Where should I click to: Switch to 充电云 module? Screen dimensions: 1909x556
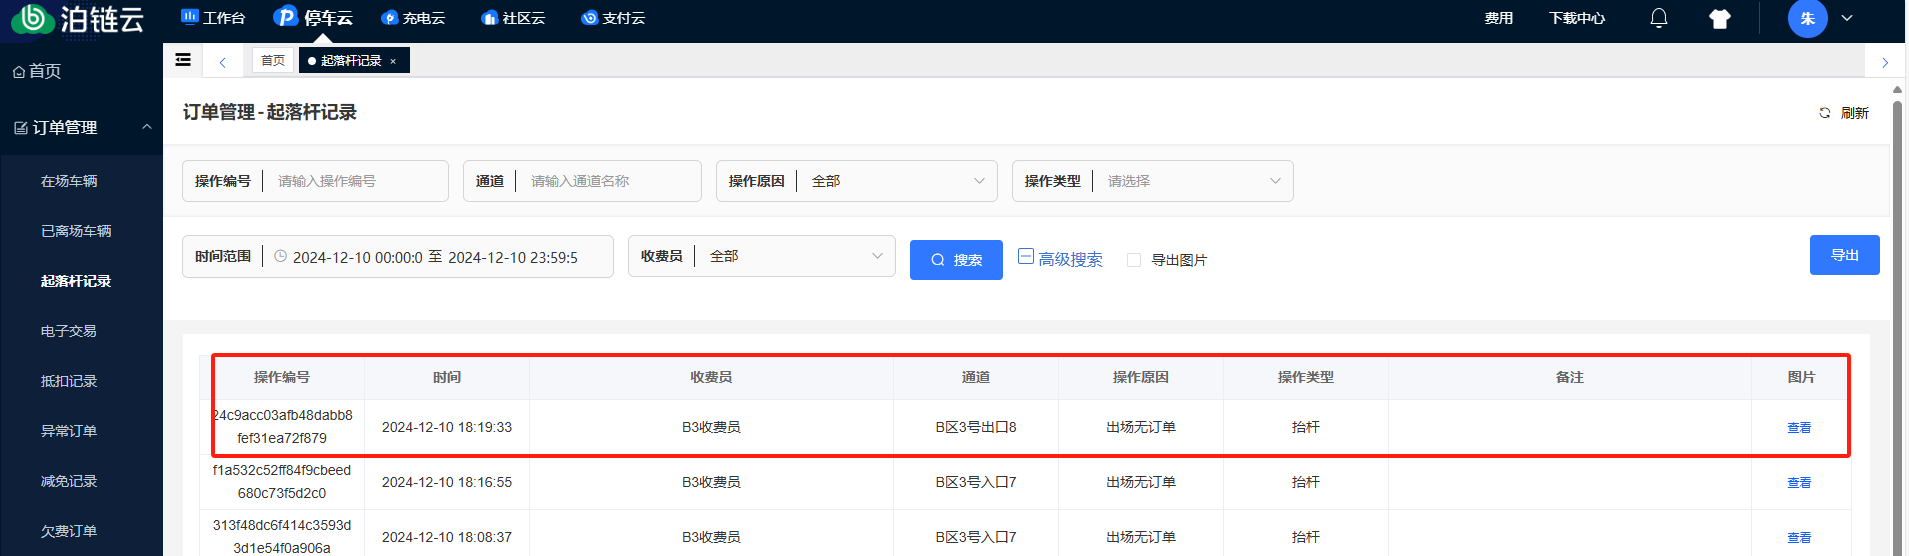click(413, 18)
